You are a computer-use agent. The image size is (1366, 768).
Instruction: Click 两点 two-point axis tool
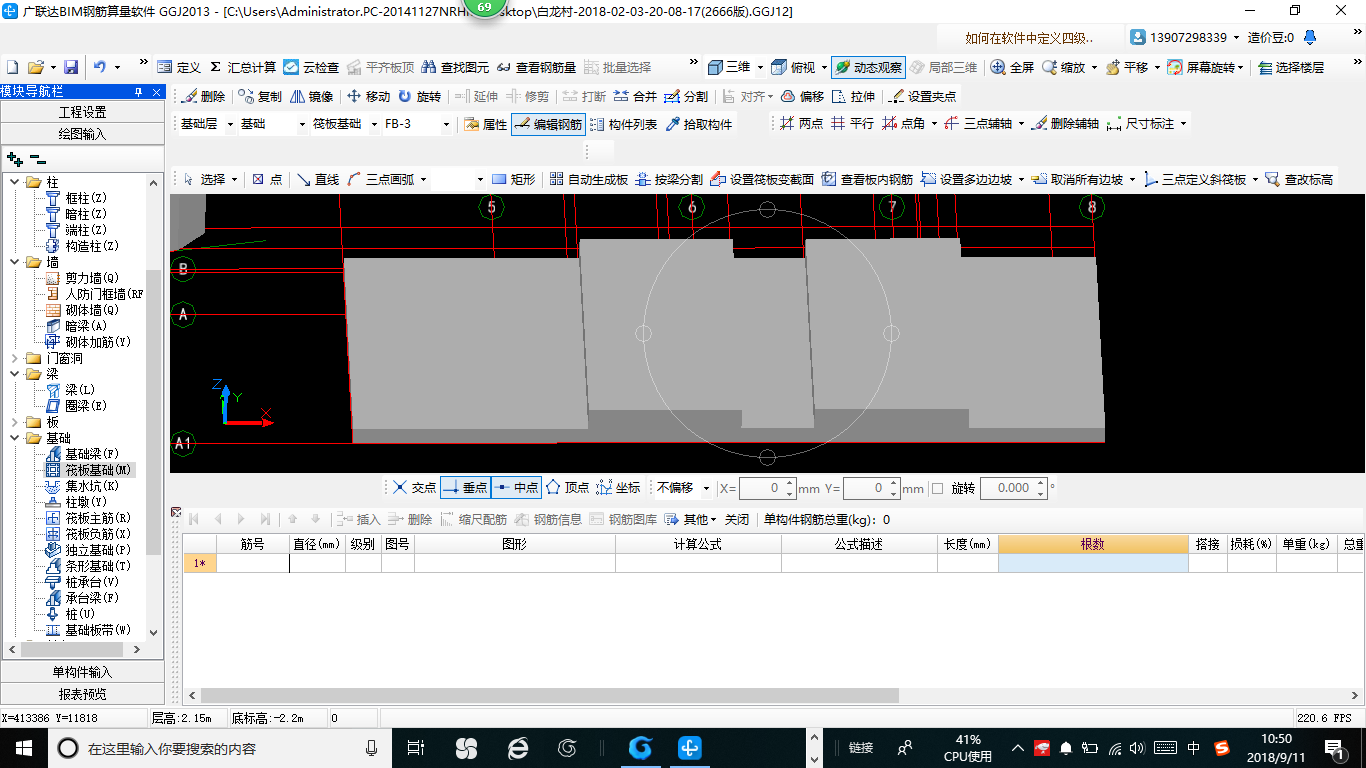click(x=801, y=124)
